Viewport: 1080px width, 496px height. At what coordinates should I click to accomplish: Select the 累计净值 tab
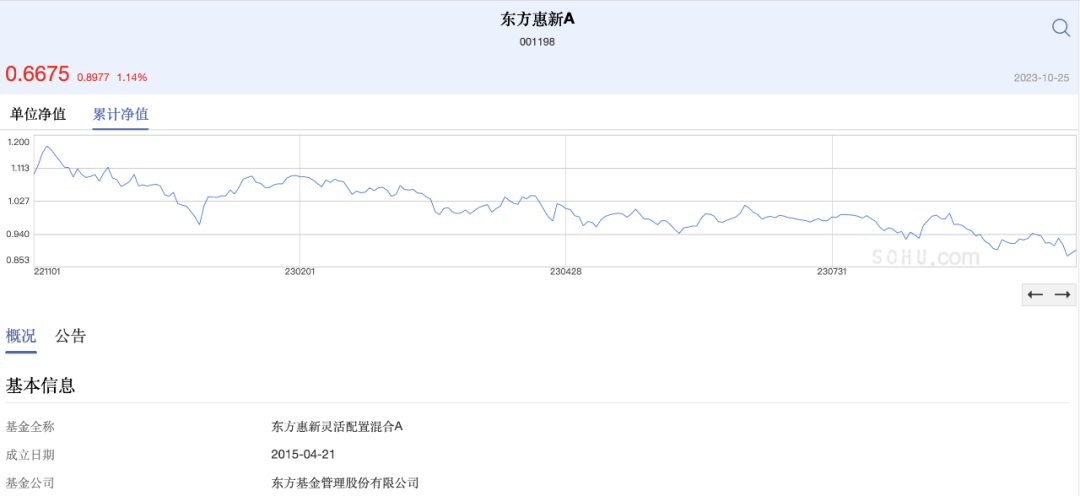pos(121,114)
